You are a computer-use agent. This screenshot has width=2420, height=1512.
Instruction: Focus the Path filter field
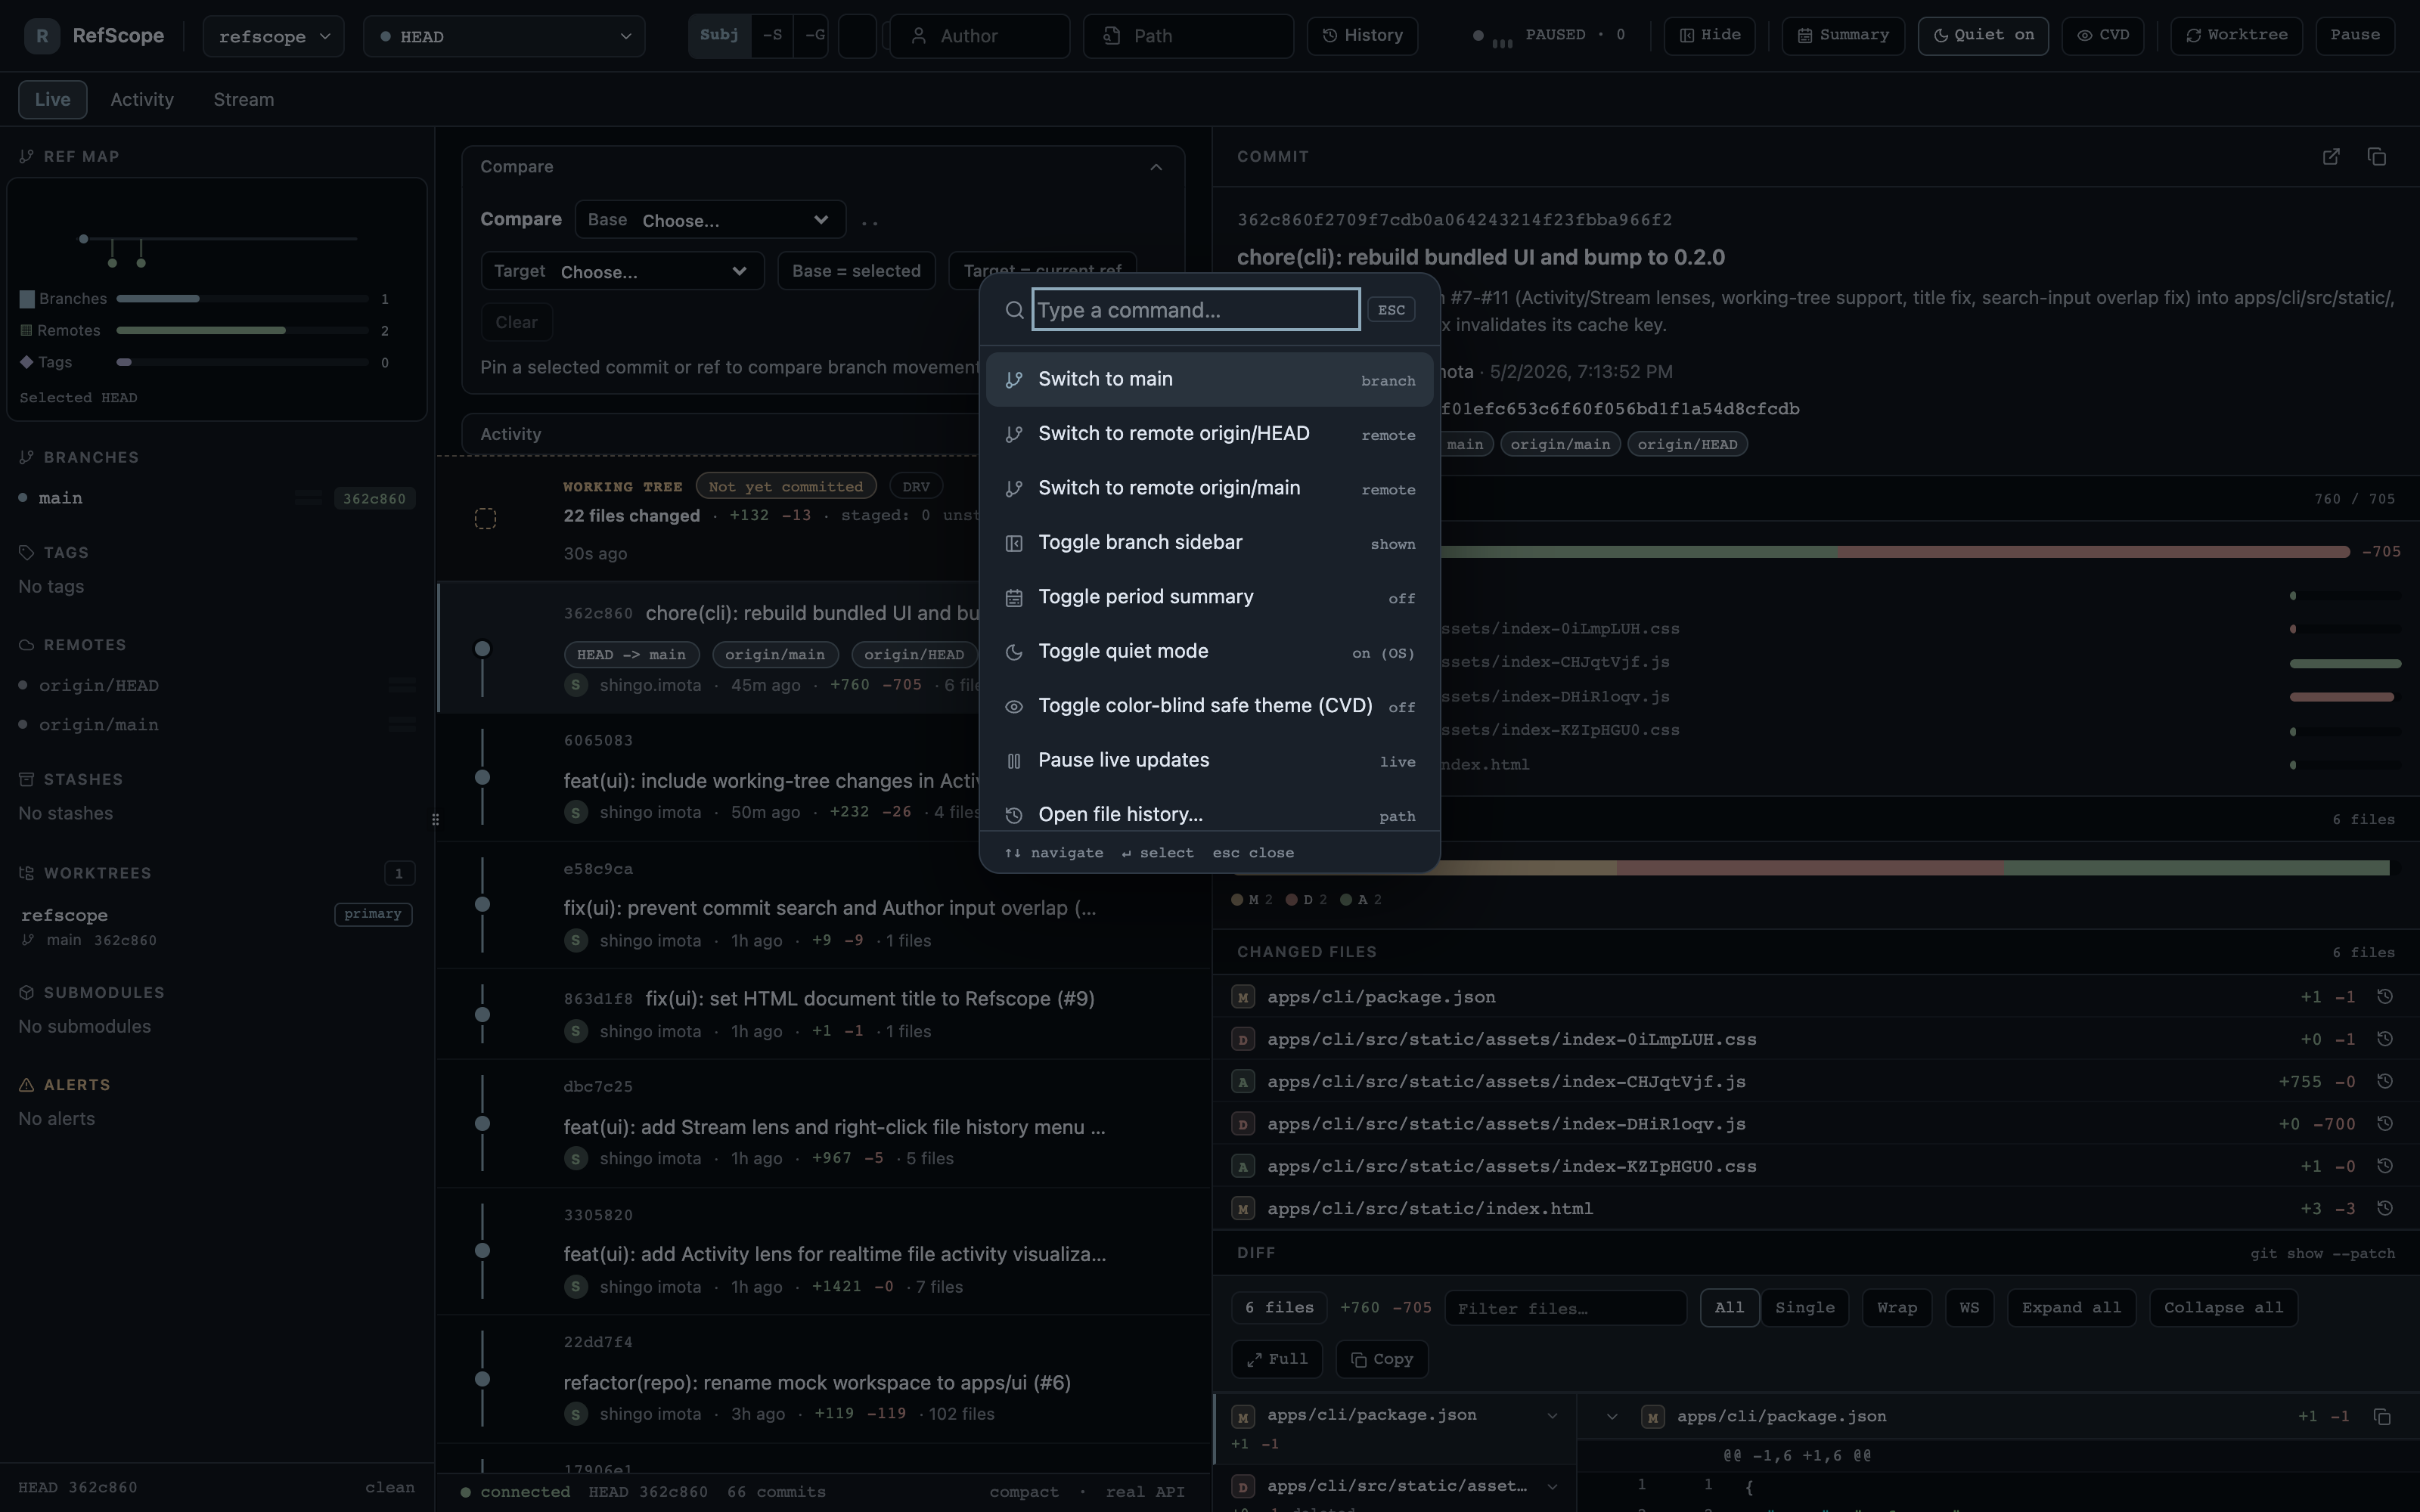[1189, 36]
